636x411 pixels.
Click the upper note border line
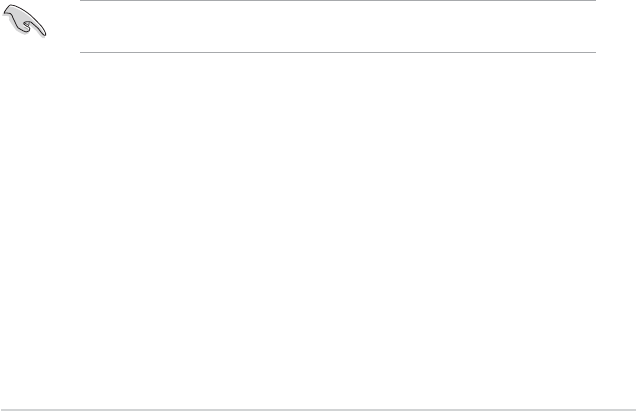[338, 0]
